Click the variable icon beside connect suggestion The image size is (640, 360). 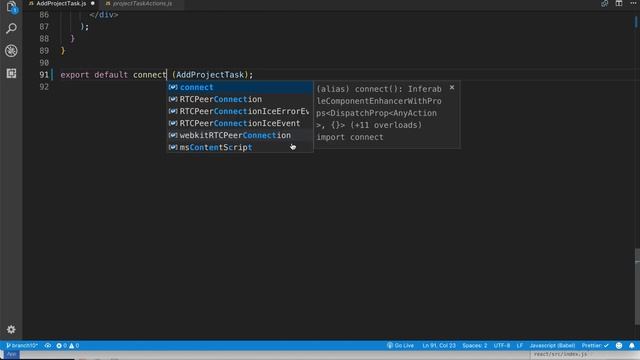click(x=173, y=87)
